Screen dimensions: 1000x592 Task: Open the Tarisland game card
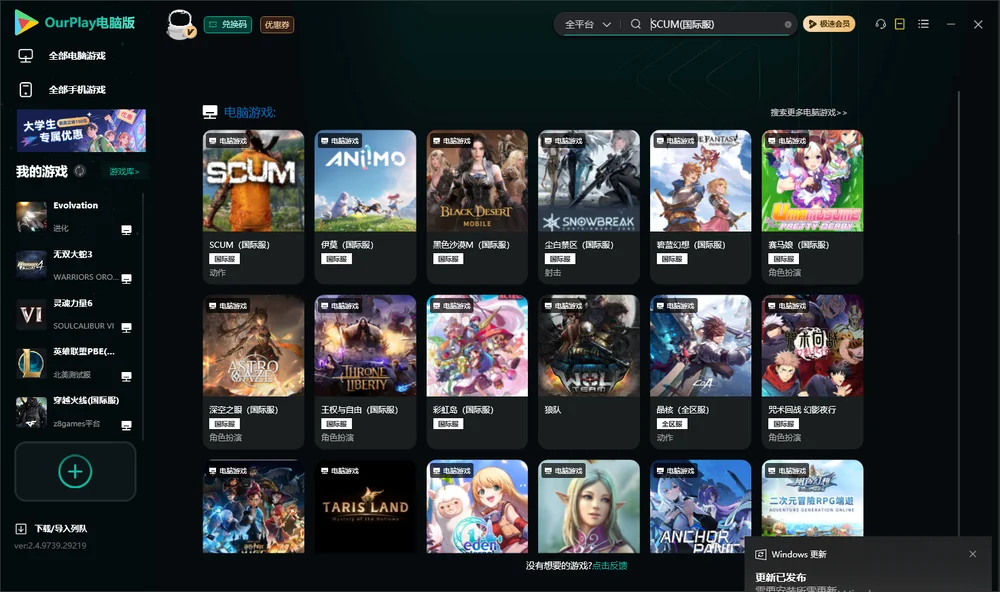[x=365, y=507]
